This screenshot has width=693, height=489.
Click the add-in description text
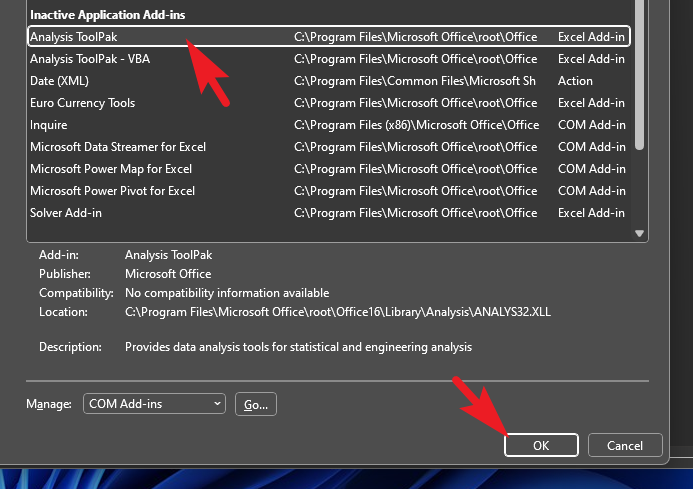298,347
